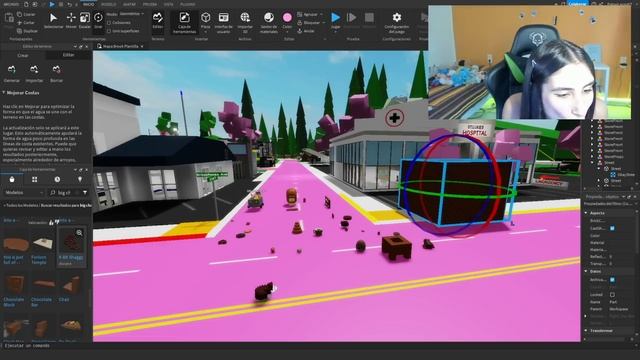
Task: Activate the Girar rotate tool
Action: 98,20
